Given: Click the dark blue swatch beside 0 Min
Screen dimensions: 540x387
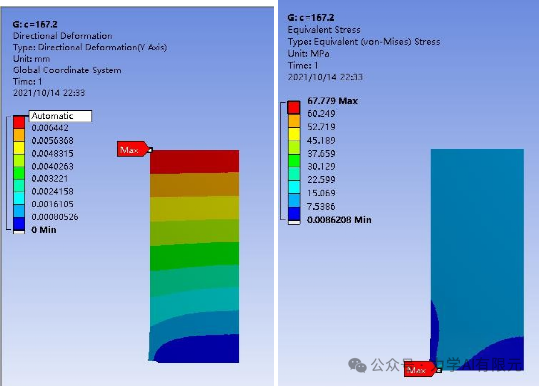Looking at the screenshot, I should [19, 224].
